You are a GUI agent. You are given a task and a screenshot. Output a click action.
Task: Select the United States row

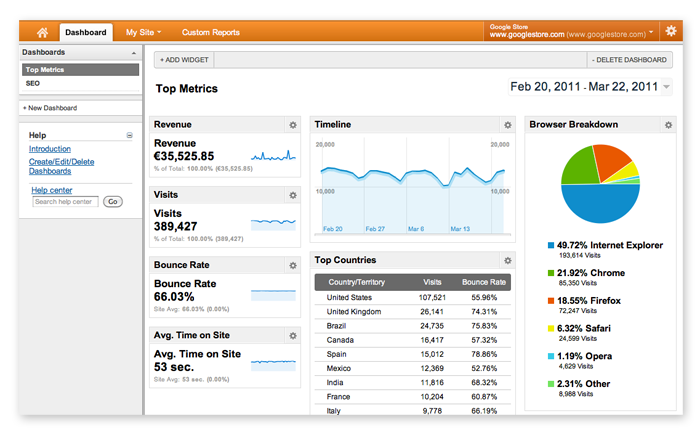coord(412,298)
